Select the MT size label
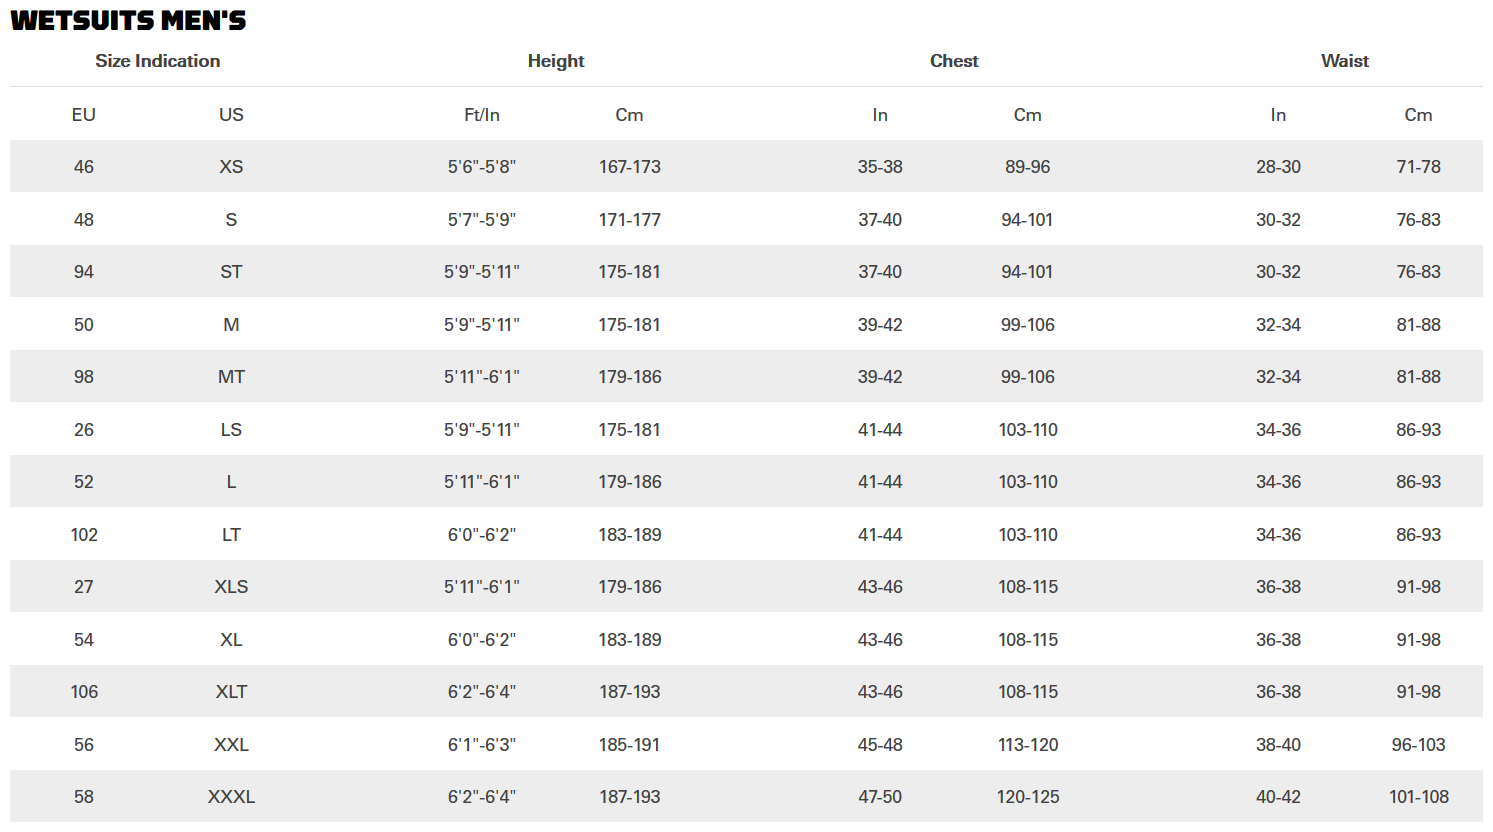This screenshot has height=832, width=1493. [x=231, y=377]
